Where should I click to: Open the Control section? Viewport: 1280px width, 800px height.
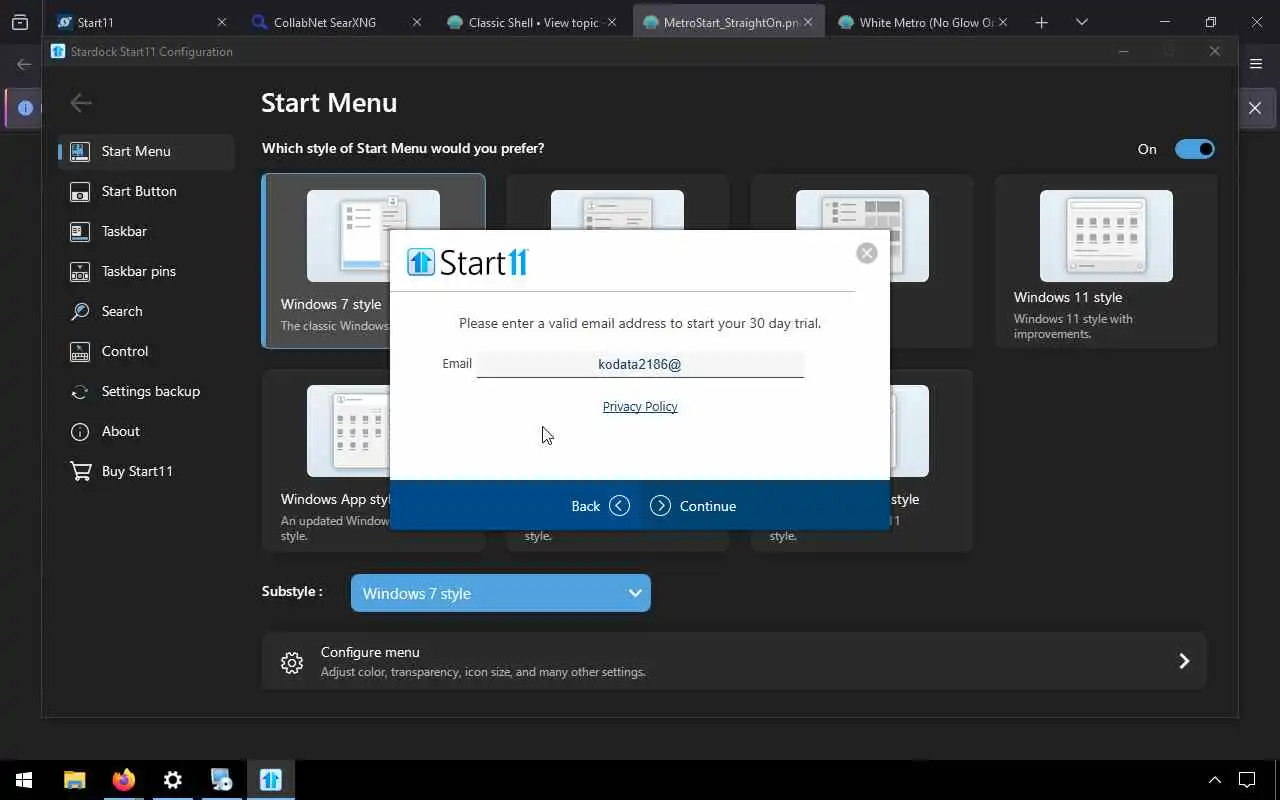point(146,351)
